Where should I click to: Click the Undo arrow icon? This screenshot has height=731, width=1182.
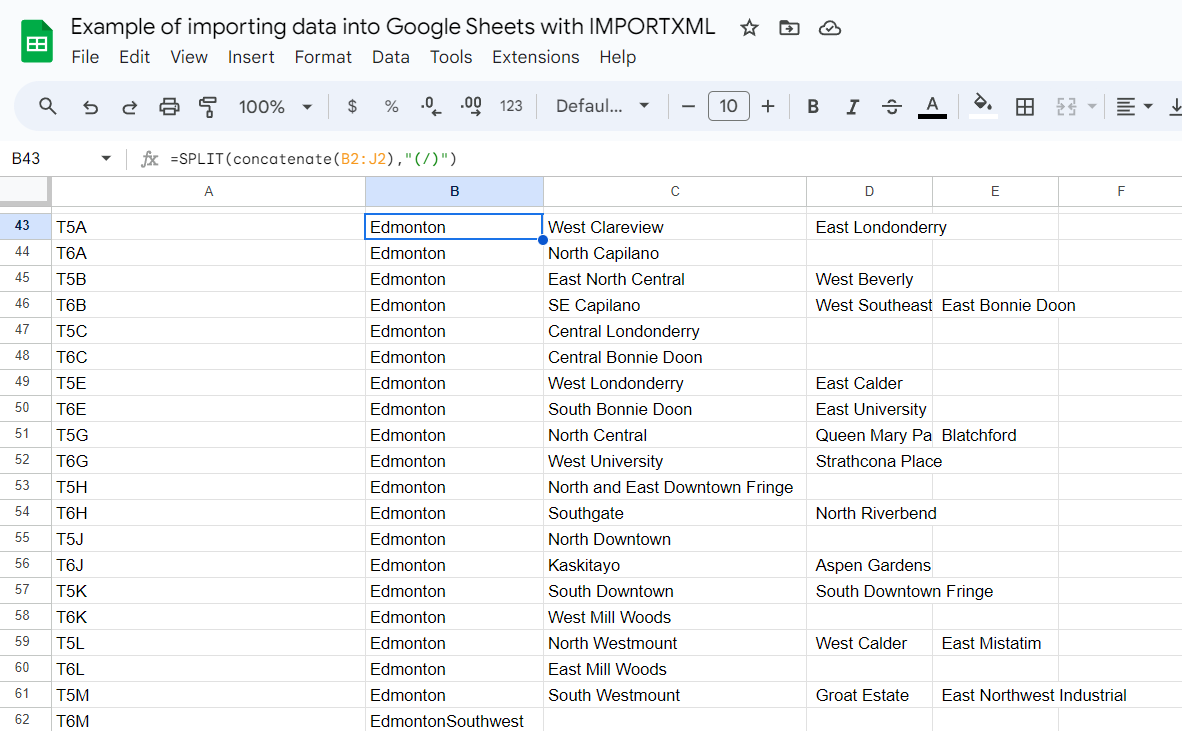tap(90, 107)
